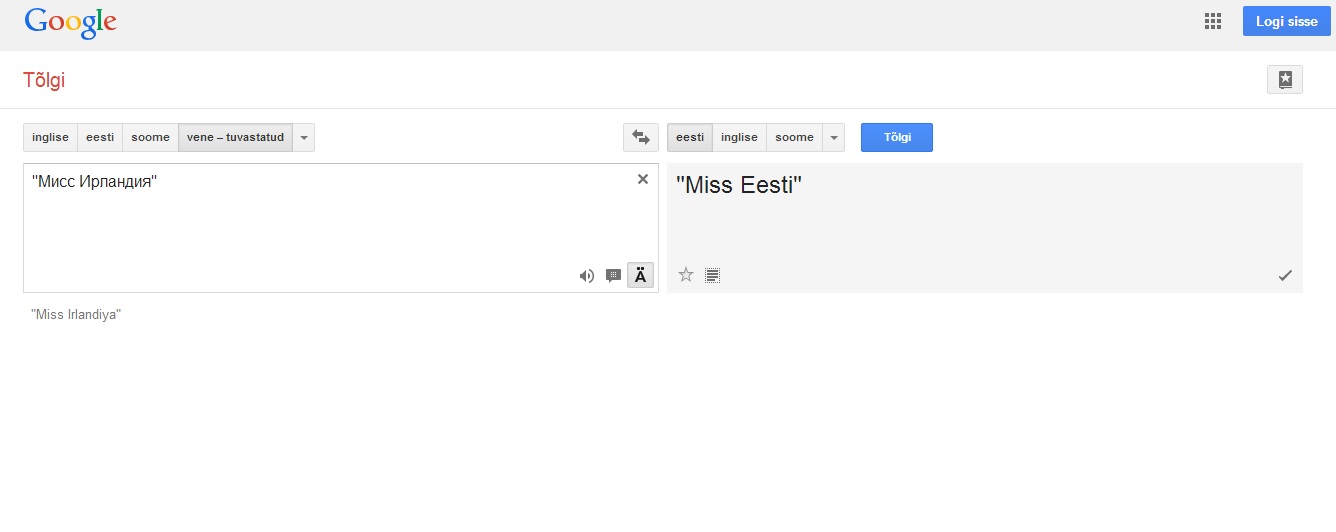Click the select-all text icon under translation
The image size is (1336, 532).
click(x=712, y=275)
